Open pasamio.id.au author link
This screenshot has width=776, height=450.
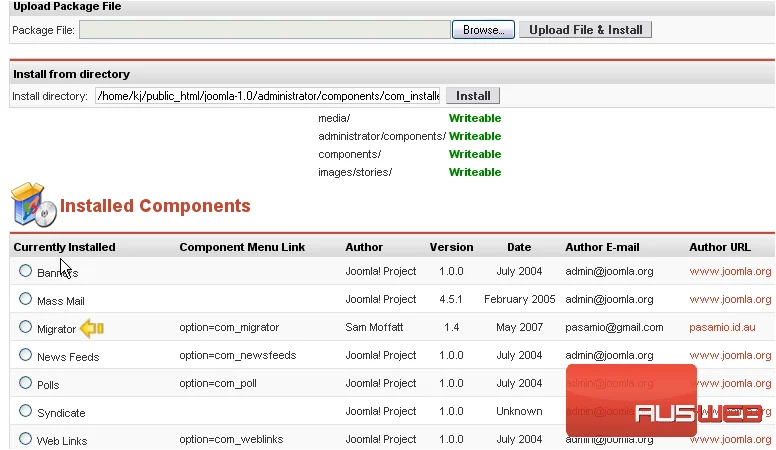click(722, 327)
